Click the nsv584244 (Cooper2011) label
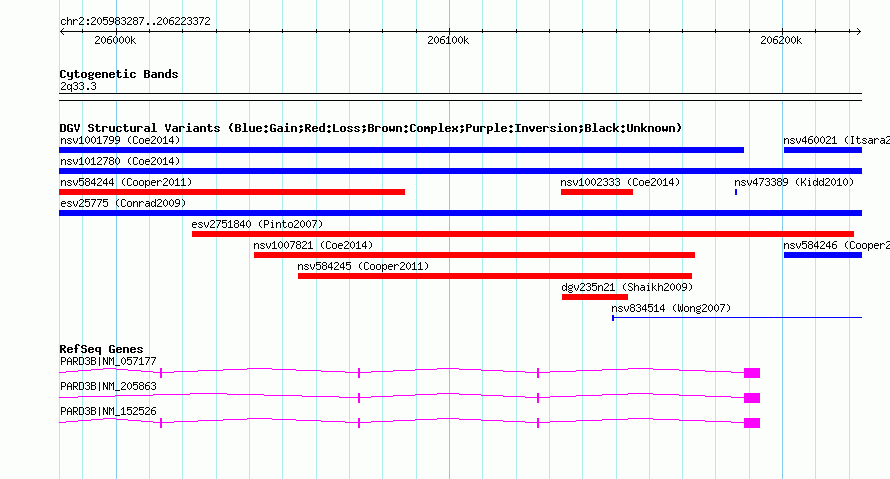This screenshot has height=479, width=890. point(126,182)
